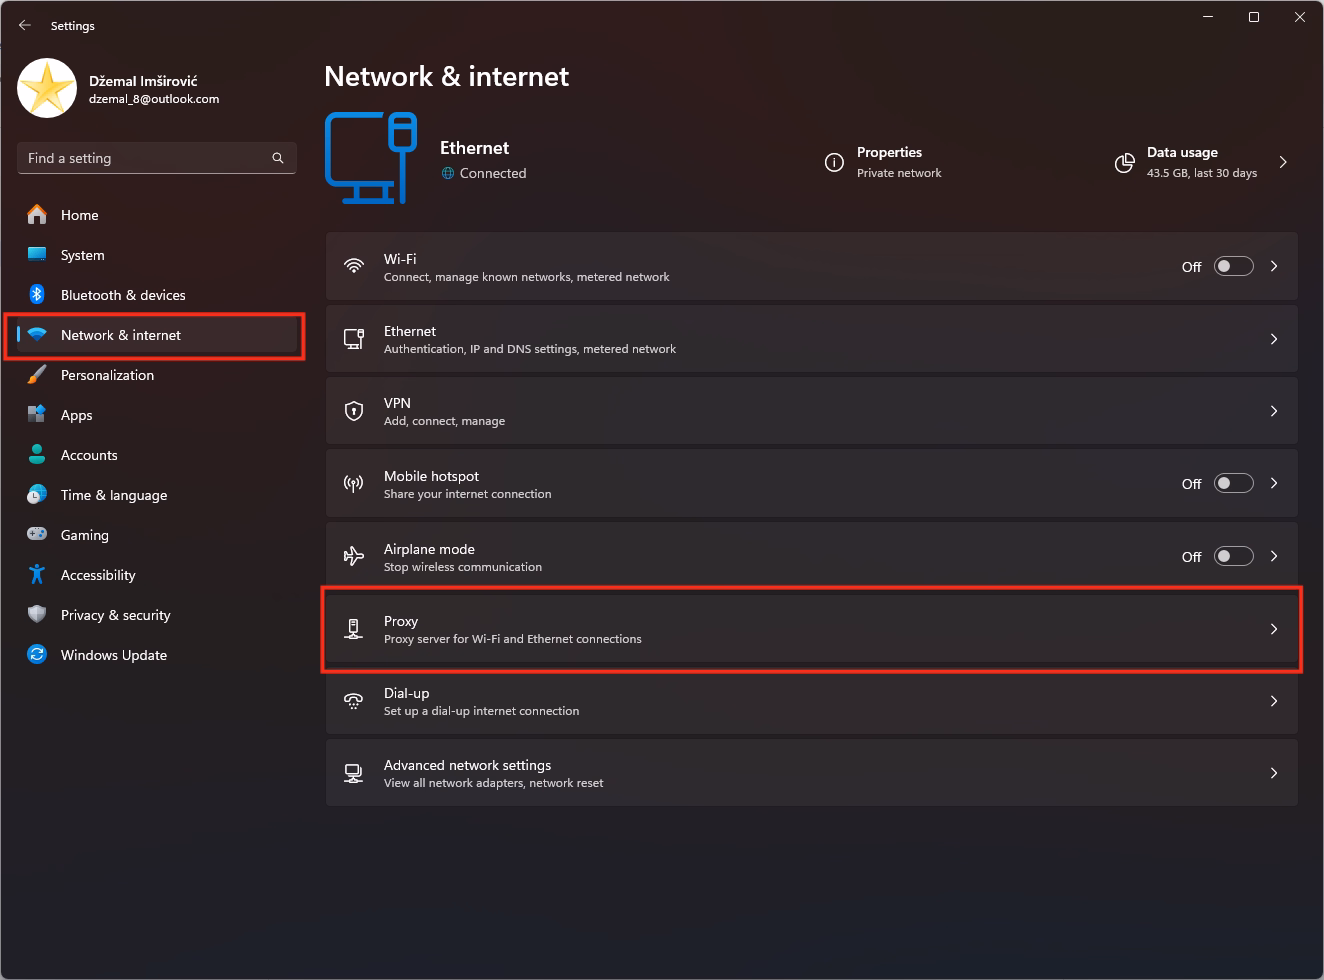
Task: Click the Windows Update sync icon
Action: click(x=37, y=654)
